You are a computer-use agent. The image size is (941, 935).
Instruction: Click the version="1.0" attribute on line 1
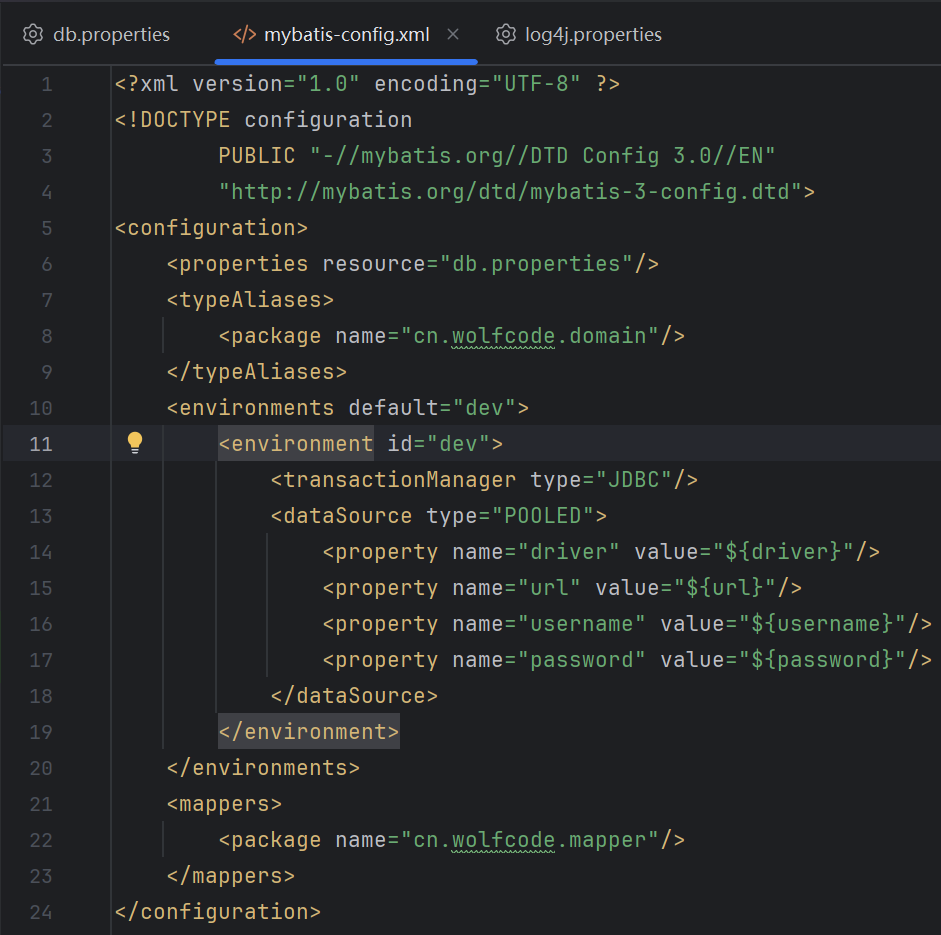point(276,84)
